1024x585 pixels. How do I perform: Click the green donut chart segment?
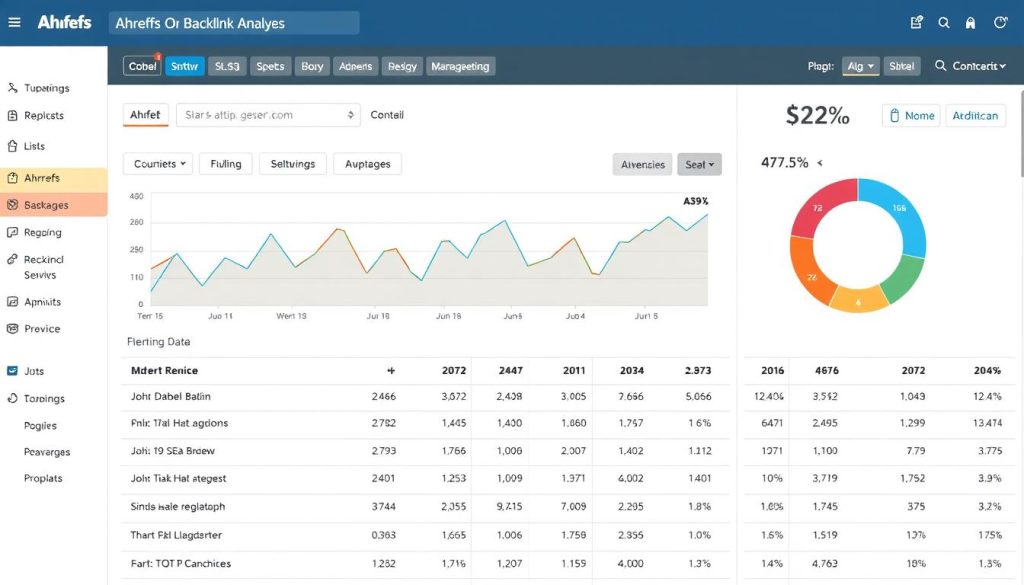coord(904,277)
